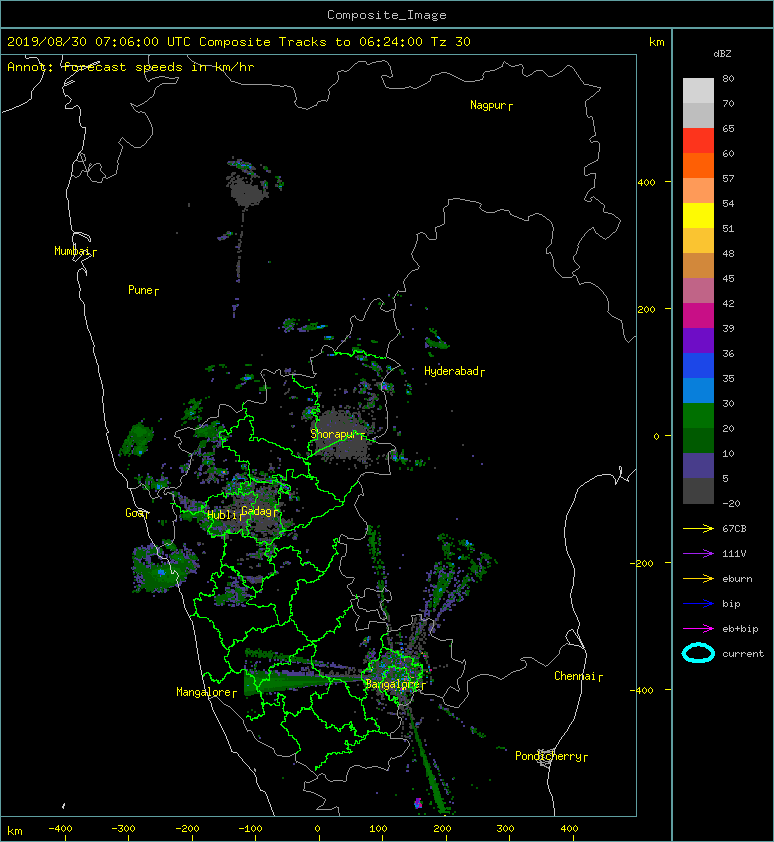Select the 30 dBZ green swatch

point(698,415)
